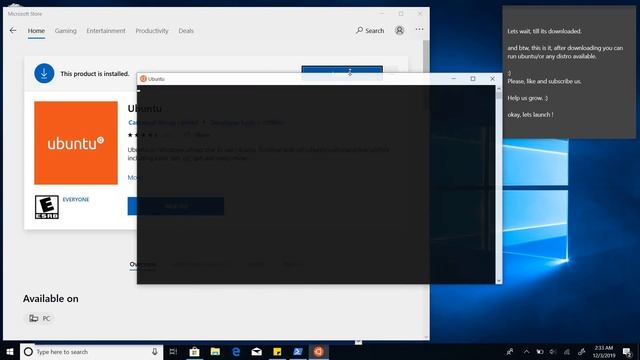640x360 pixels.
Task: Click 'This product is installed.' text
Action: [x=95, y=74]
